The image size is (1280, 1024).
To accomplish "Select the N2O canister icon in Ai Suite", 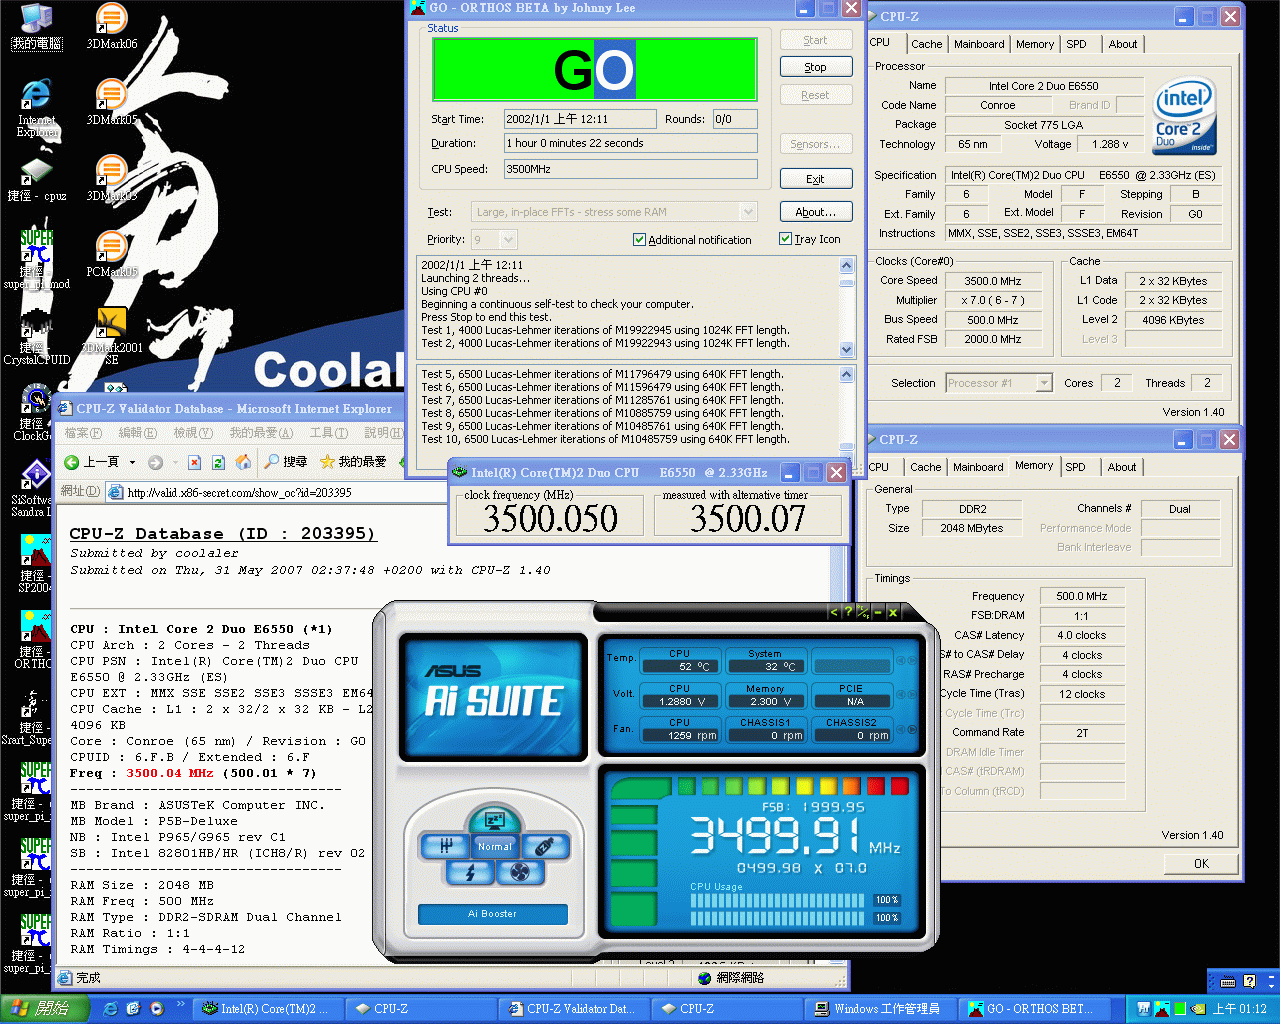I will coord(544,846).
